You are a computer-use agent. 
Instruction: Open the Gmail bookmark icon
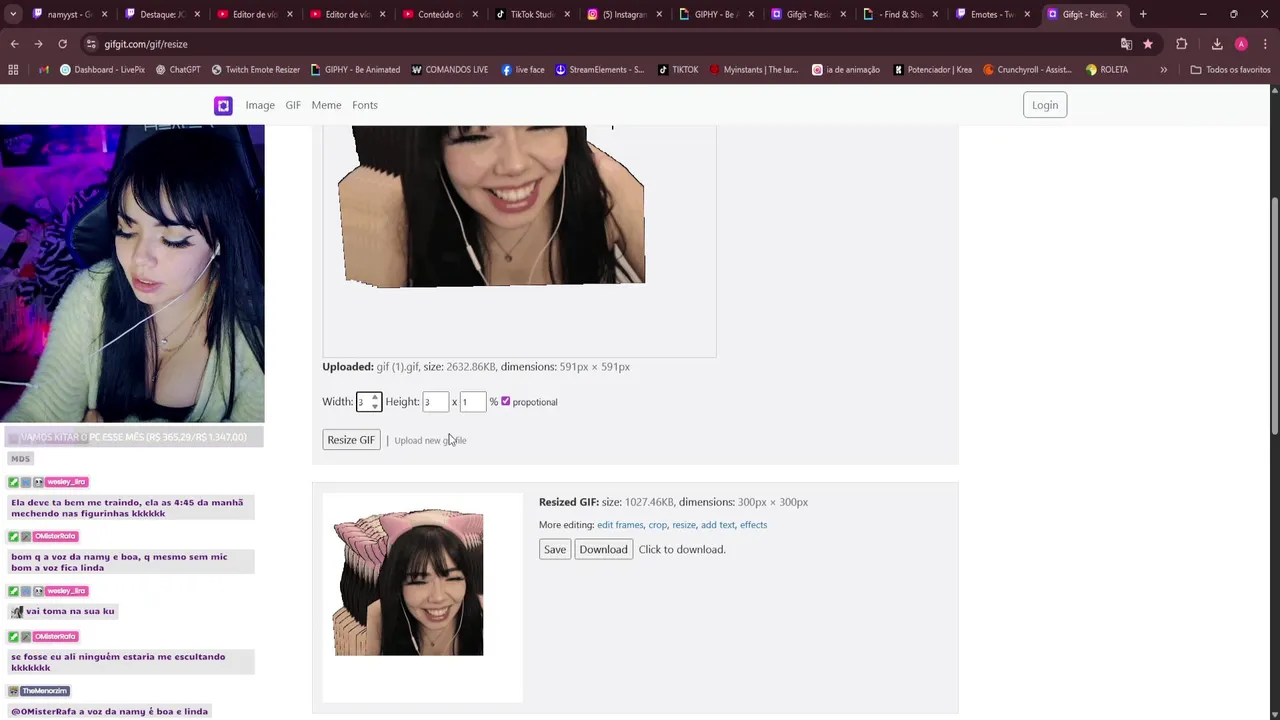click(x=44, y=70)
